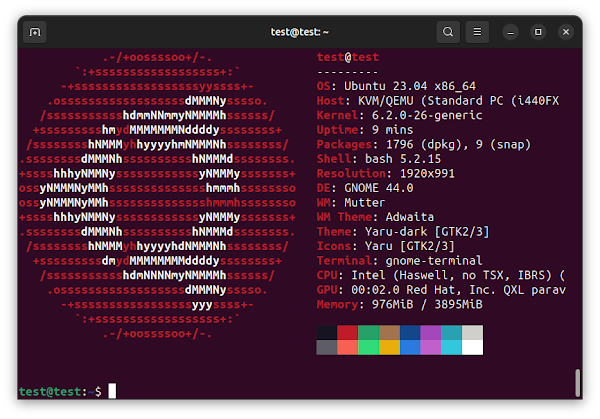Image resolution: width=600 pixels, height=419 pixels.
Task: Click the Memory line 976MiB / 3895MiB
Action: click(399, 304)
